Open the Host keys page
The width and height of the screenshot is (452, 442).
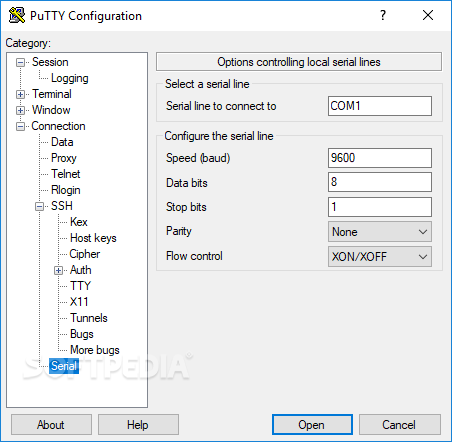point(93,238)
